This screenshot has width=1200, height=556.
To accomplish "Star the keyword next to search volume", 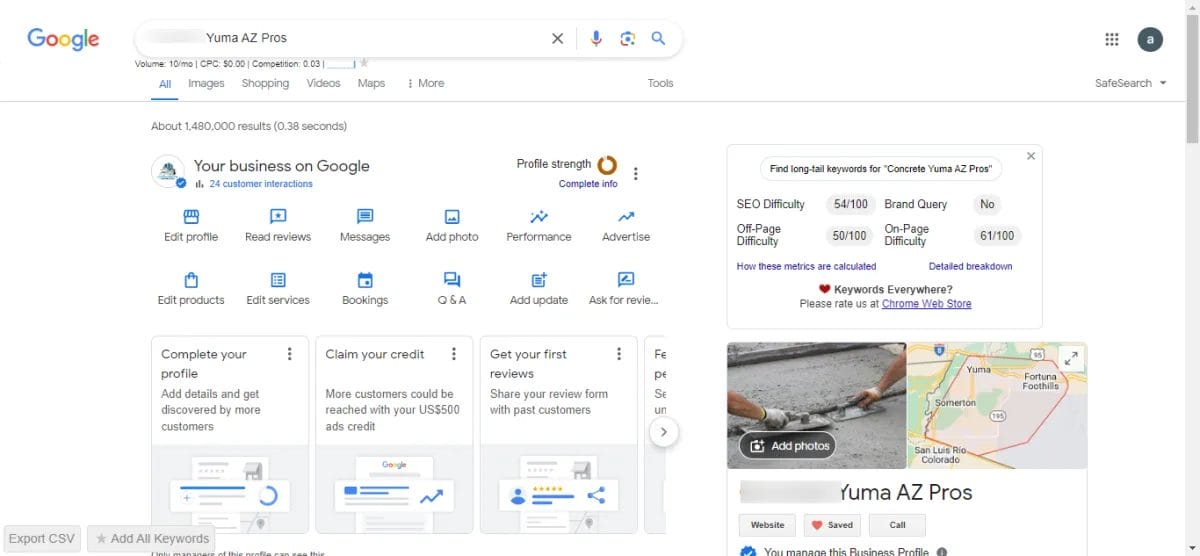I will click(364, 63).
